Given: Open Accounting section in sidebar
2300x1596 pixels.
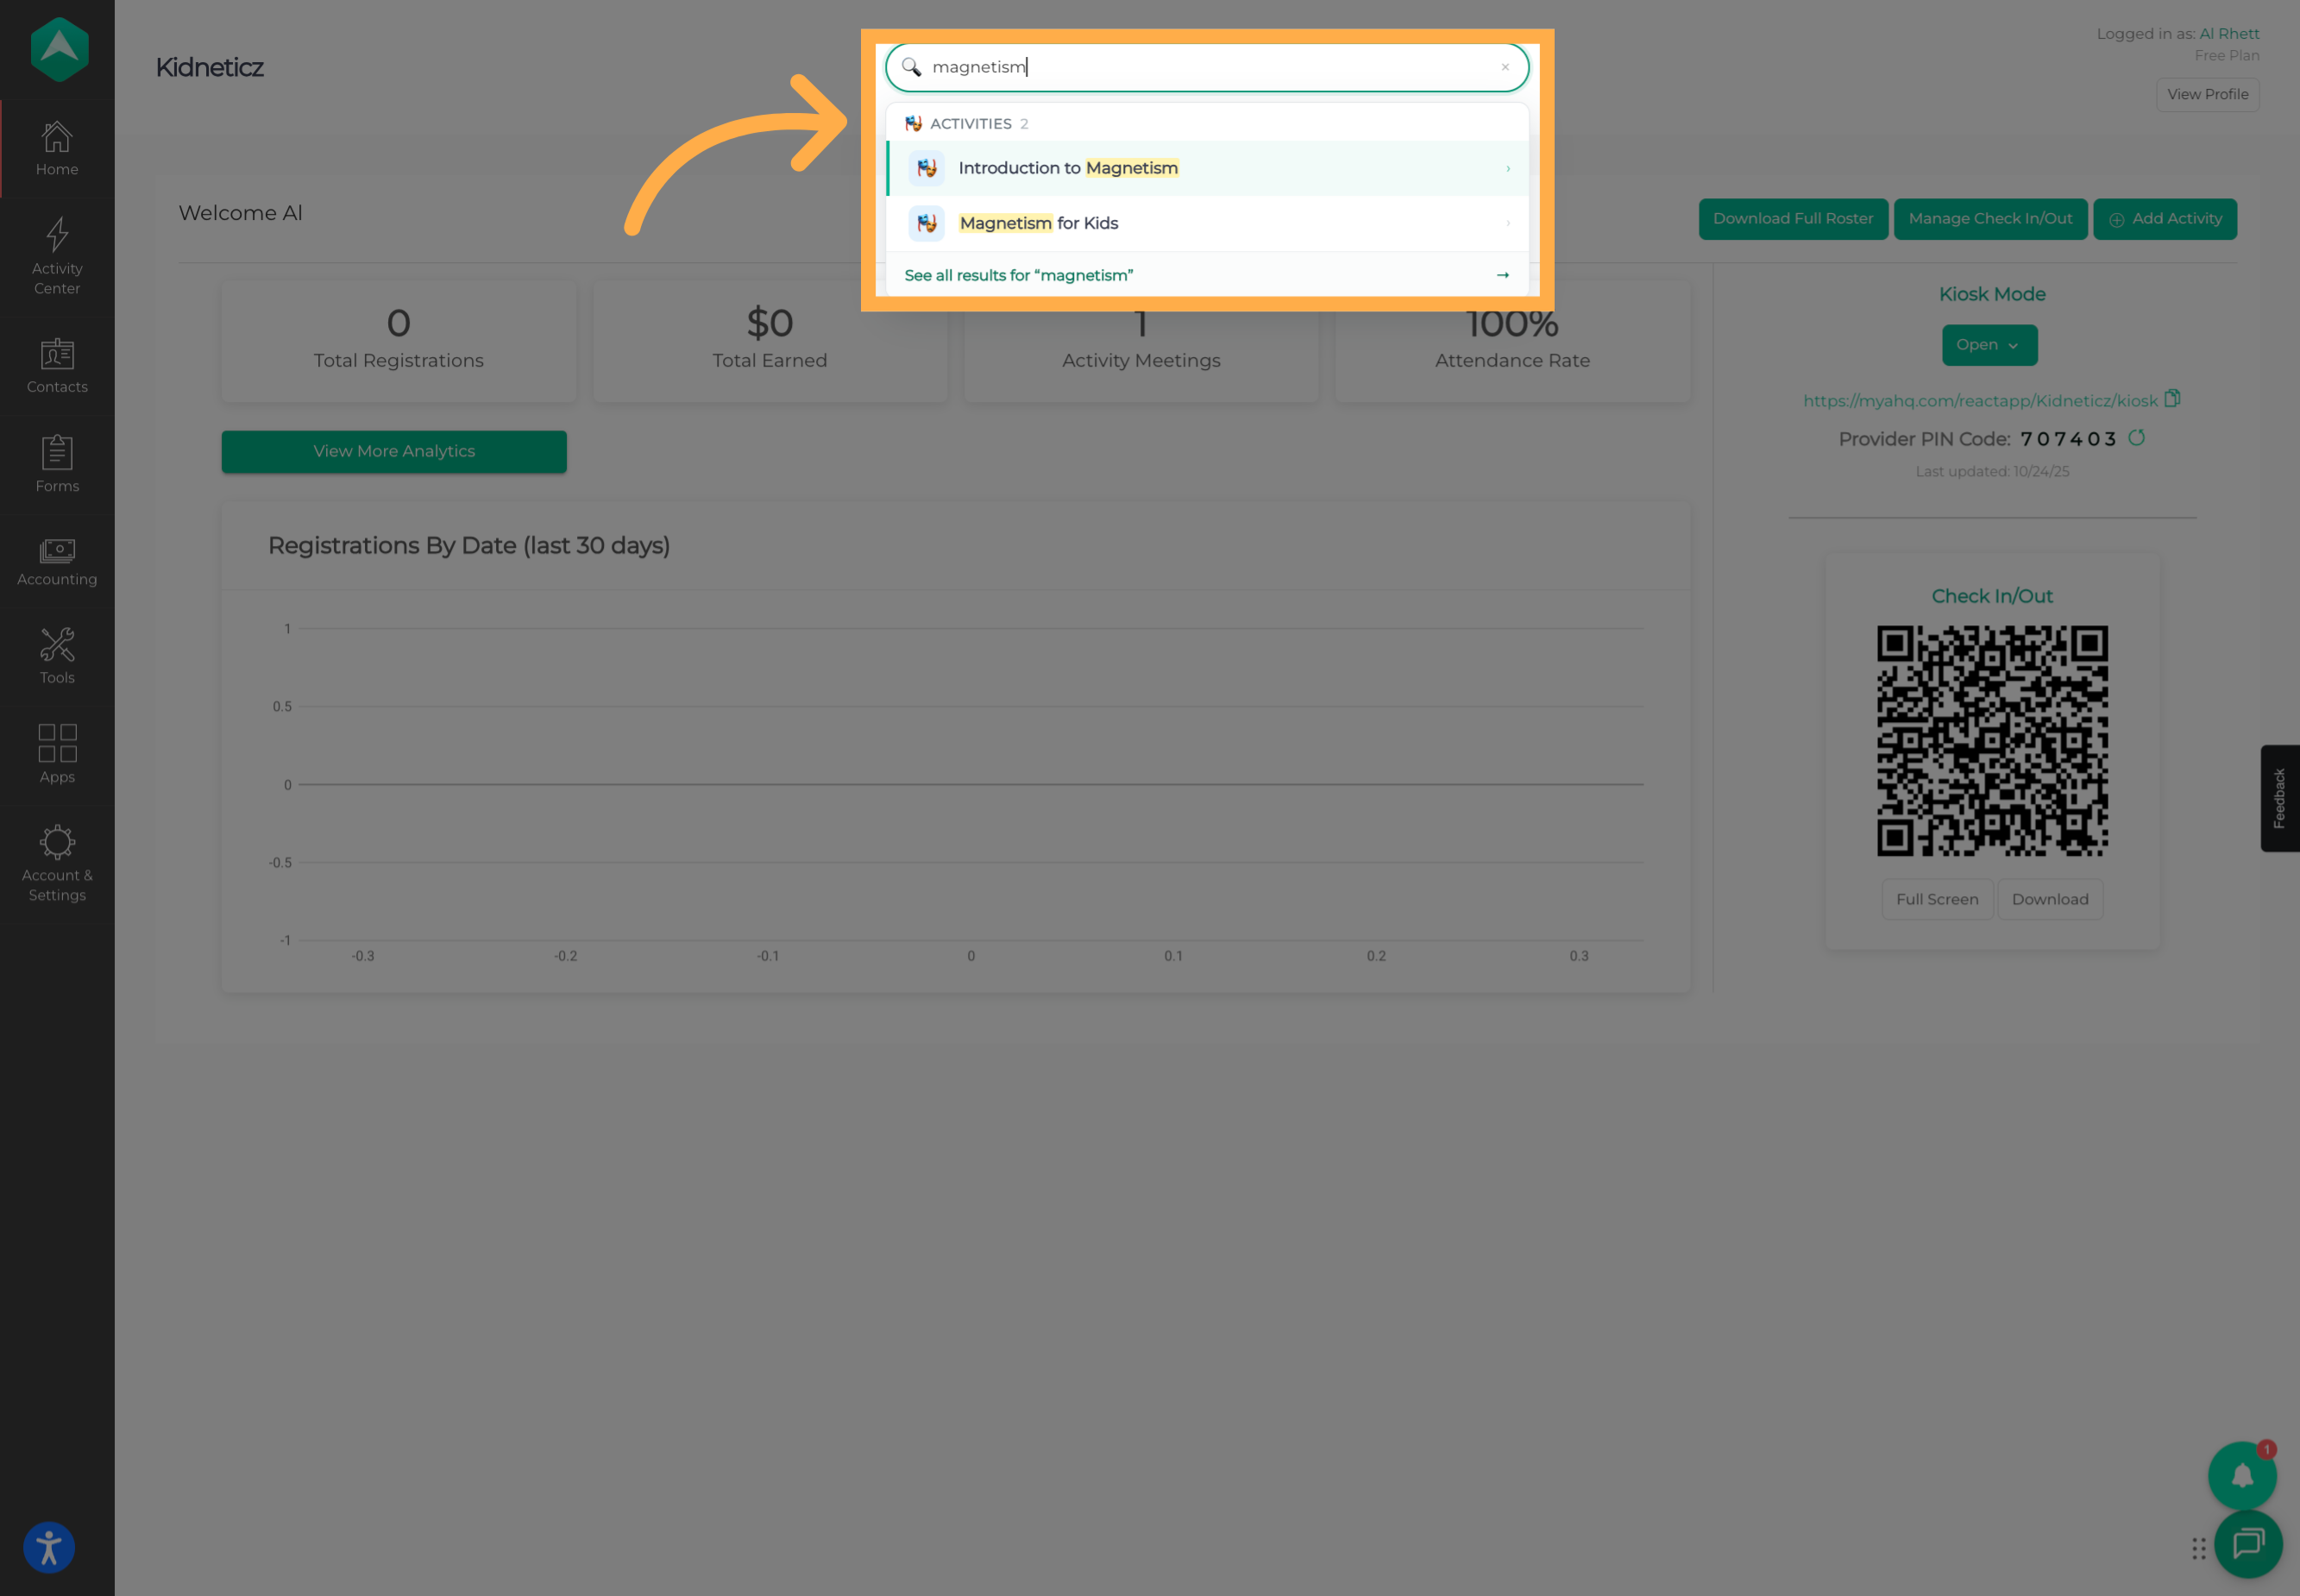Looking at the screenshot, I should [x=57, y=562].
